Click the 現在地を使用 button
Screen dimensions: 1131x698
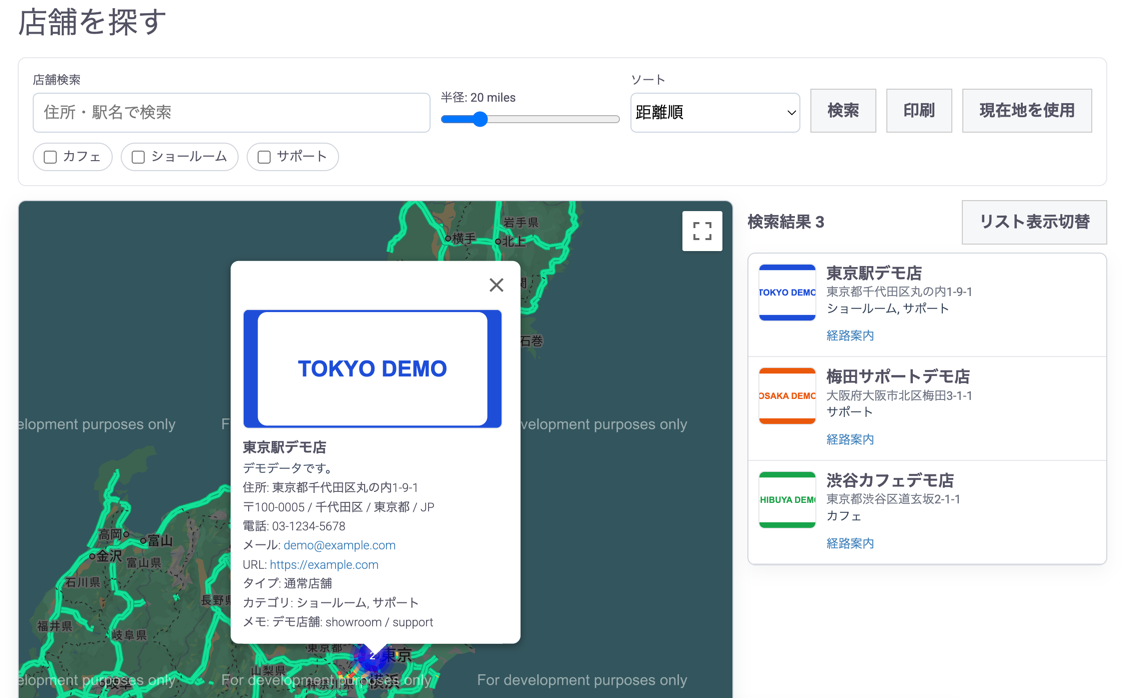pyautogui.click(x=1026, y=110)
